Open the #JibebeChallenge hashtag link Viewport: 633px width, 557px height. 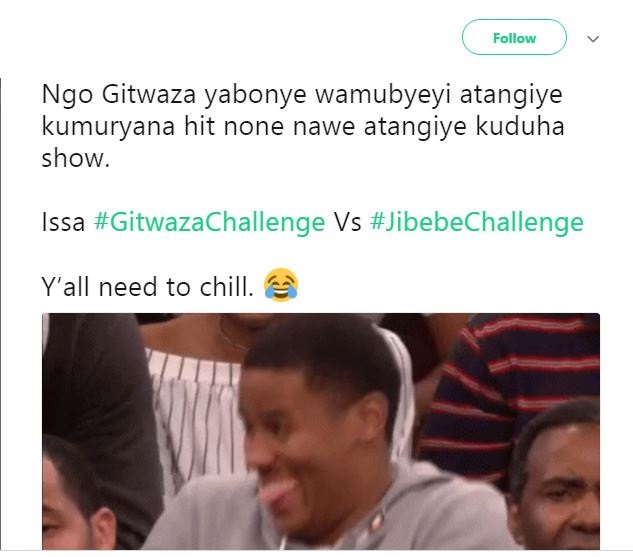point(477,222)
